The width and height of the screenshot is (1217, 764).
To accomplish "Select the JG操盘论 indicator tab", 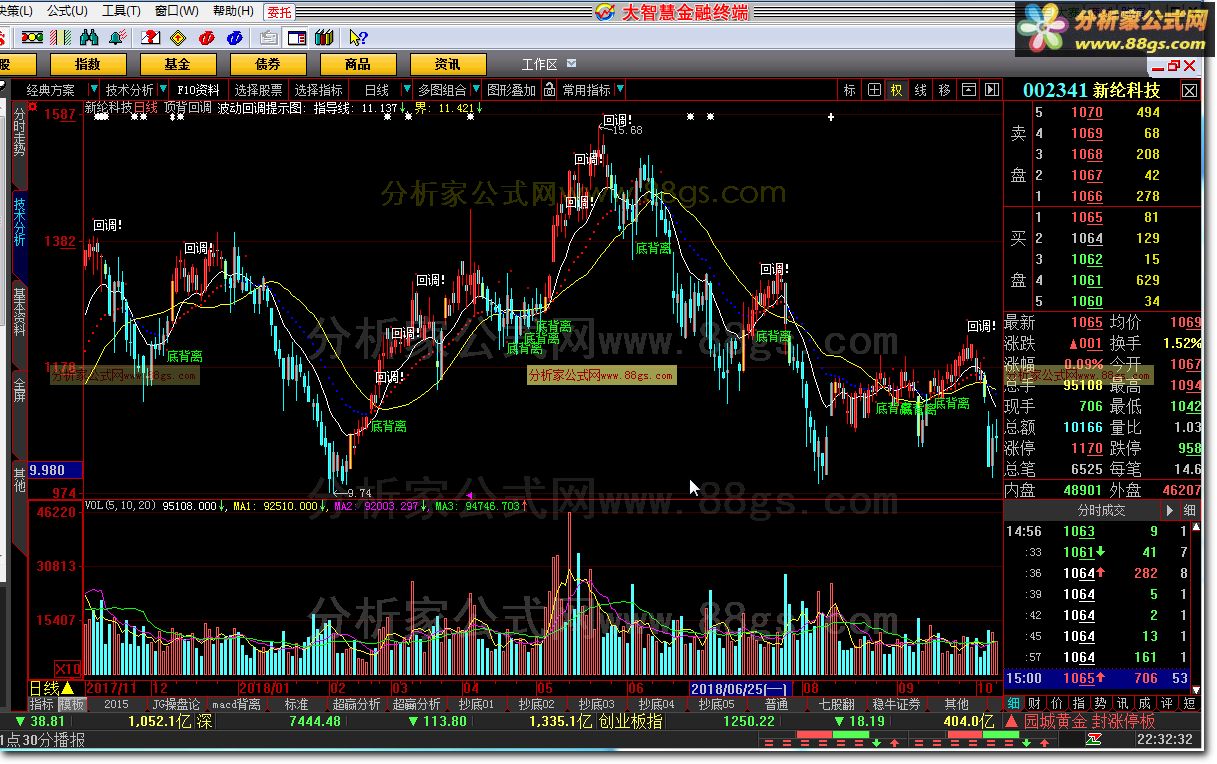I will [x=176, y=704].
